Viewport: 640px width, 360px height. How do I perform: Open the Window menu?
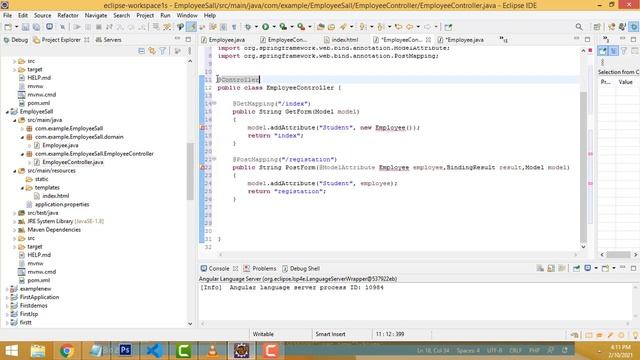coord(187,15)
